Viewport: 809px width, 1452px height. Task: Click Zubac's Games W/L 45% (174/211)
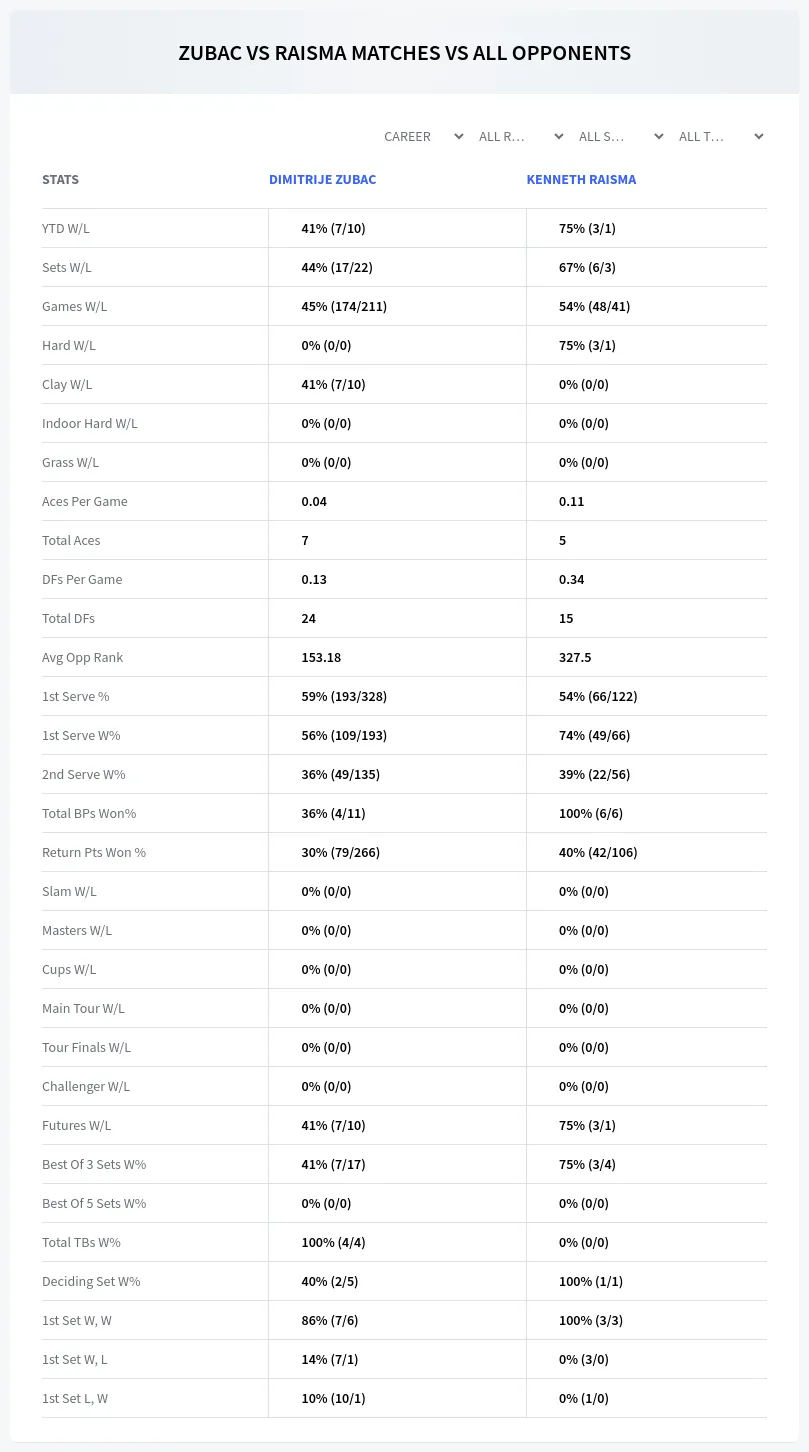(344, 306)
